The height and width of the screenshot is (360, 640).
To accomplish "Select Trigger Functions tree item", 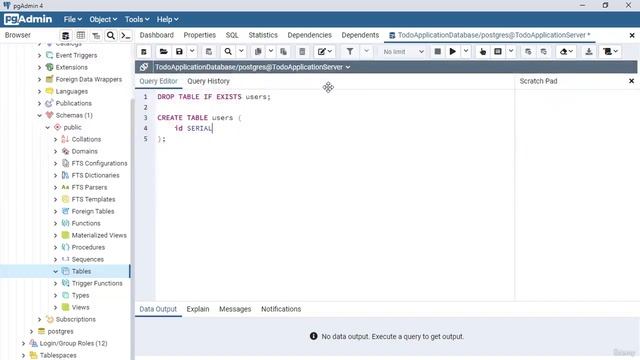I will (97, 283).
